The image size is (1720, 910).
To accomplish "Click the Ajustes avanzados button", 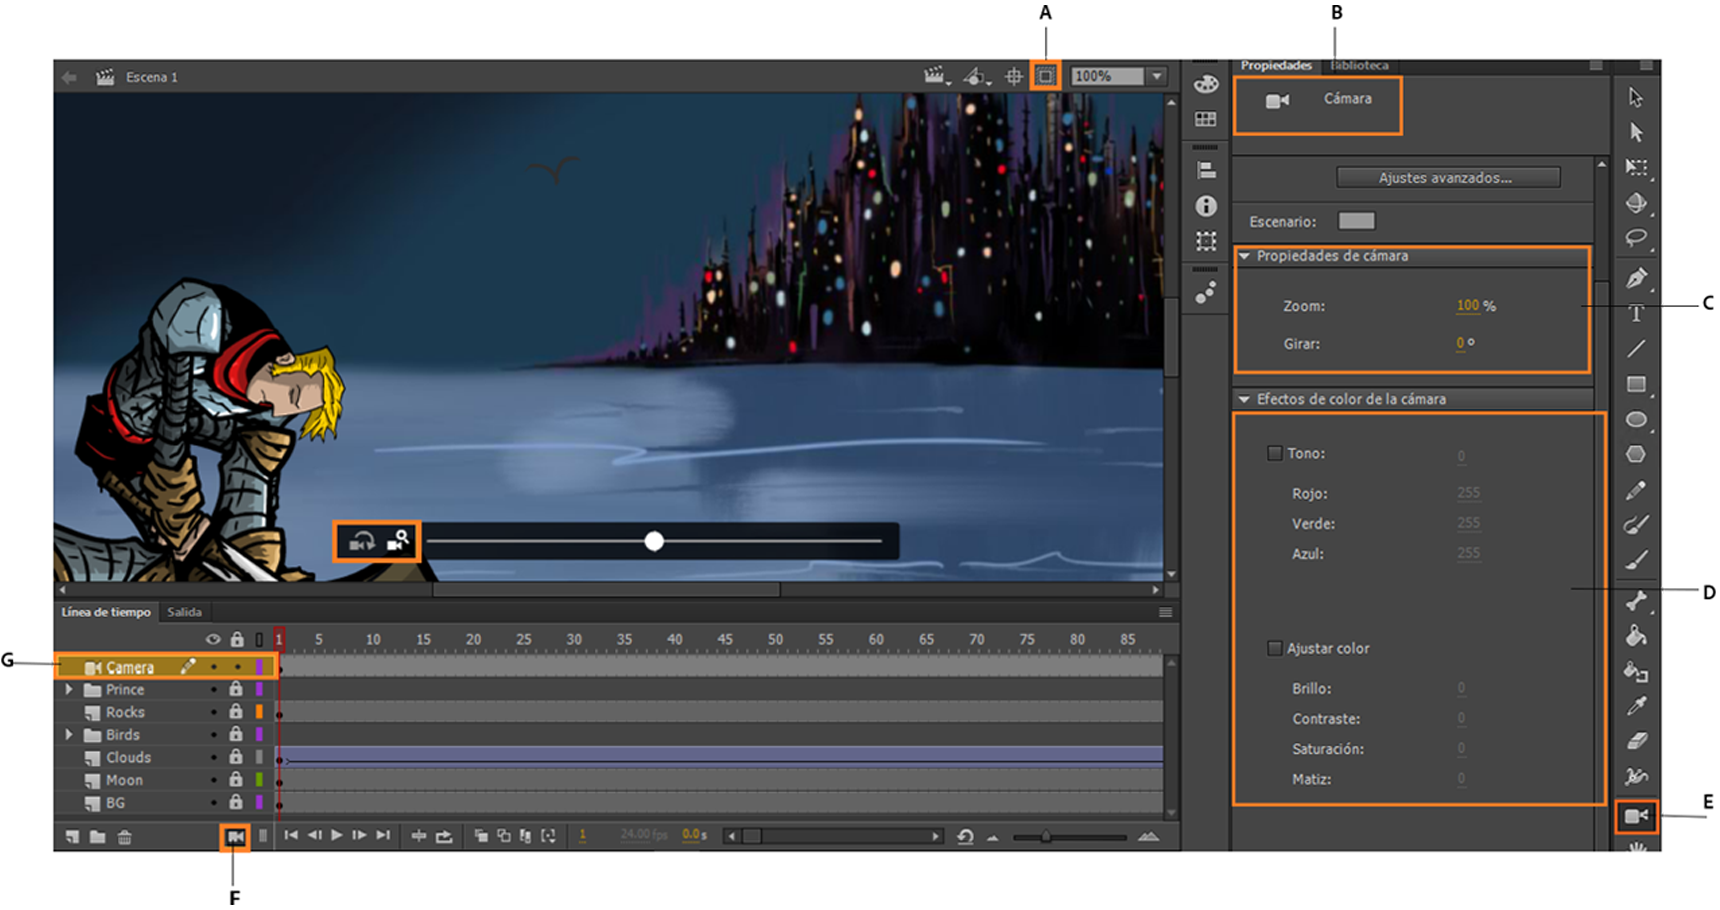I will (1448, 177).
